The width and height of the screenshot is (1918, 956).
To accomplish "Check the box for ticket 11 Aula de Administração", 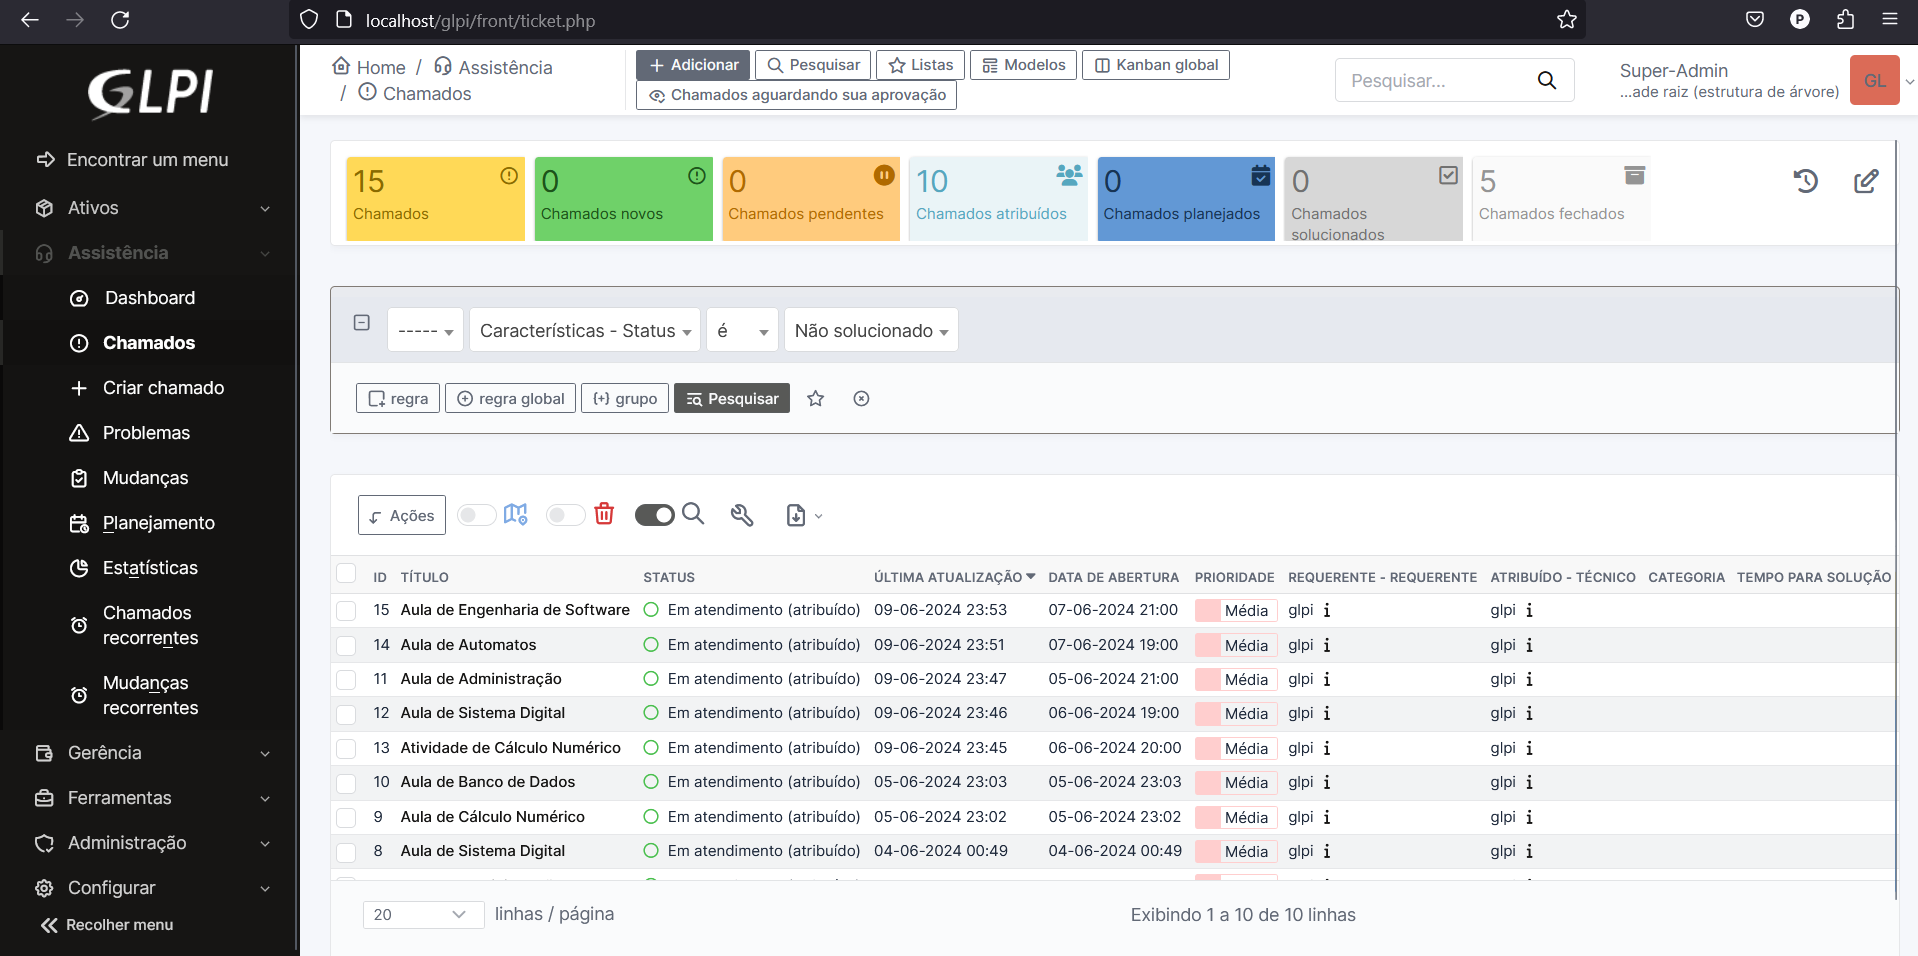I will [x=346, y=680].
